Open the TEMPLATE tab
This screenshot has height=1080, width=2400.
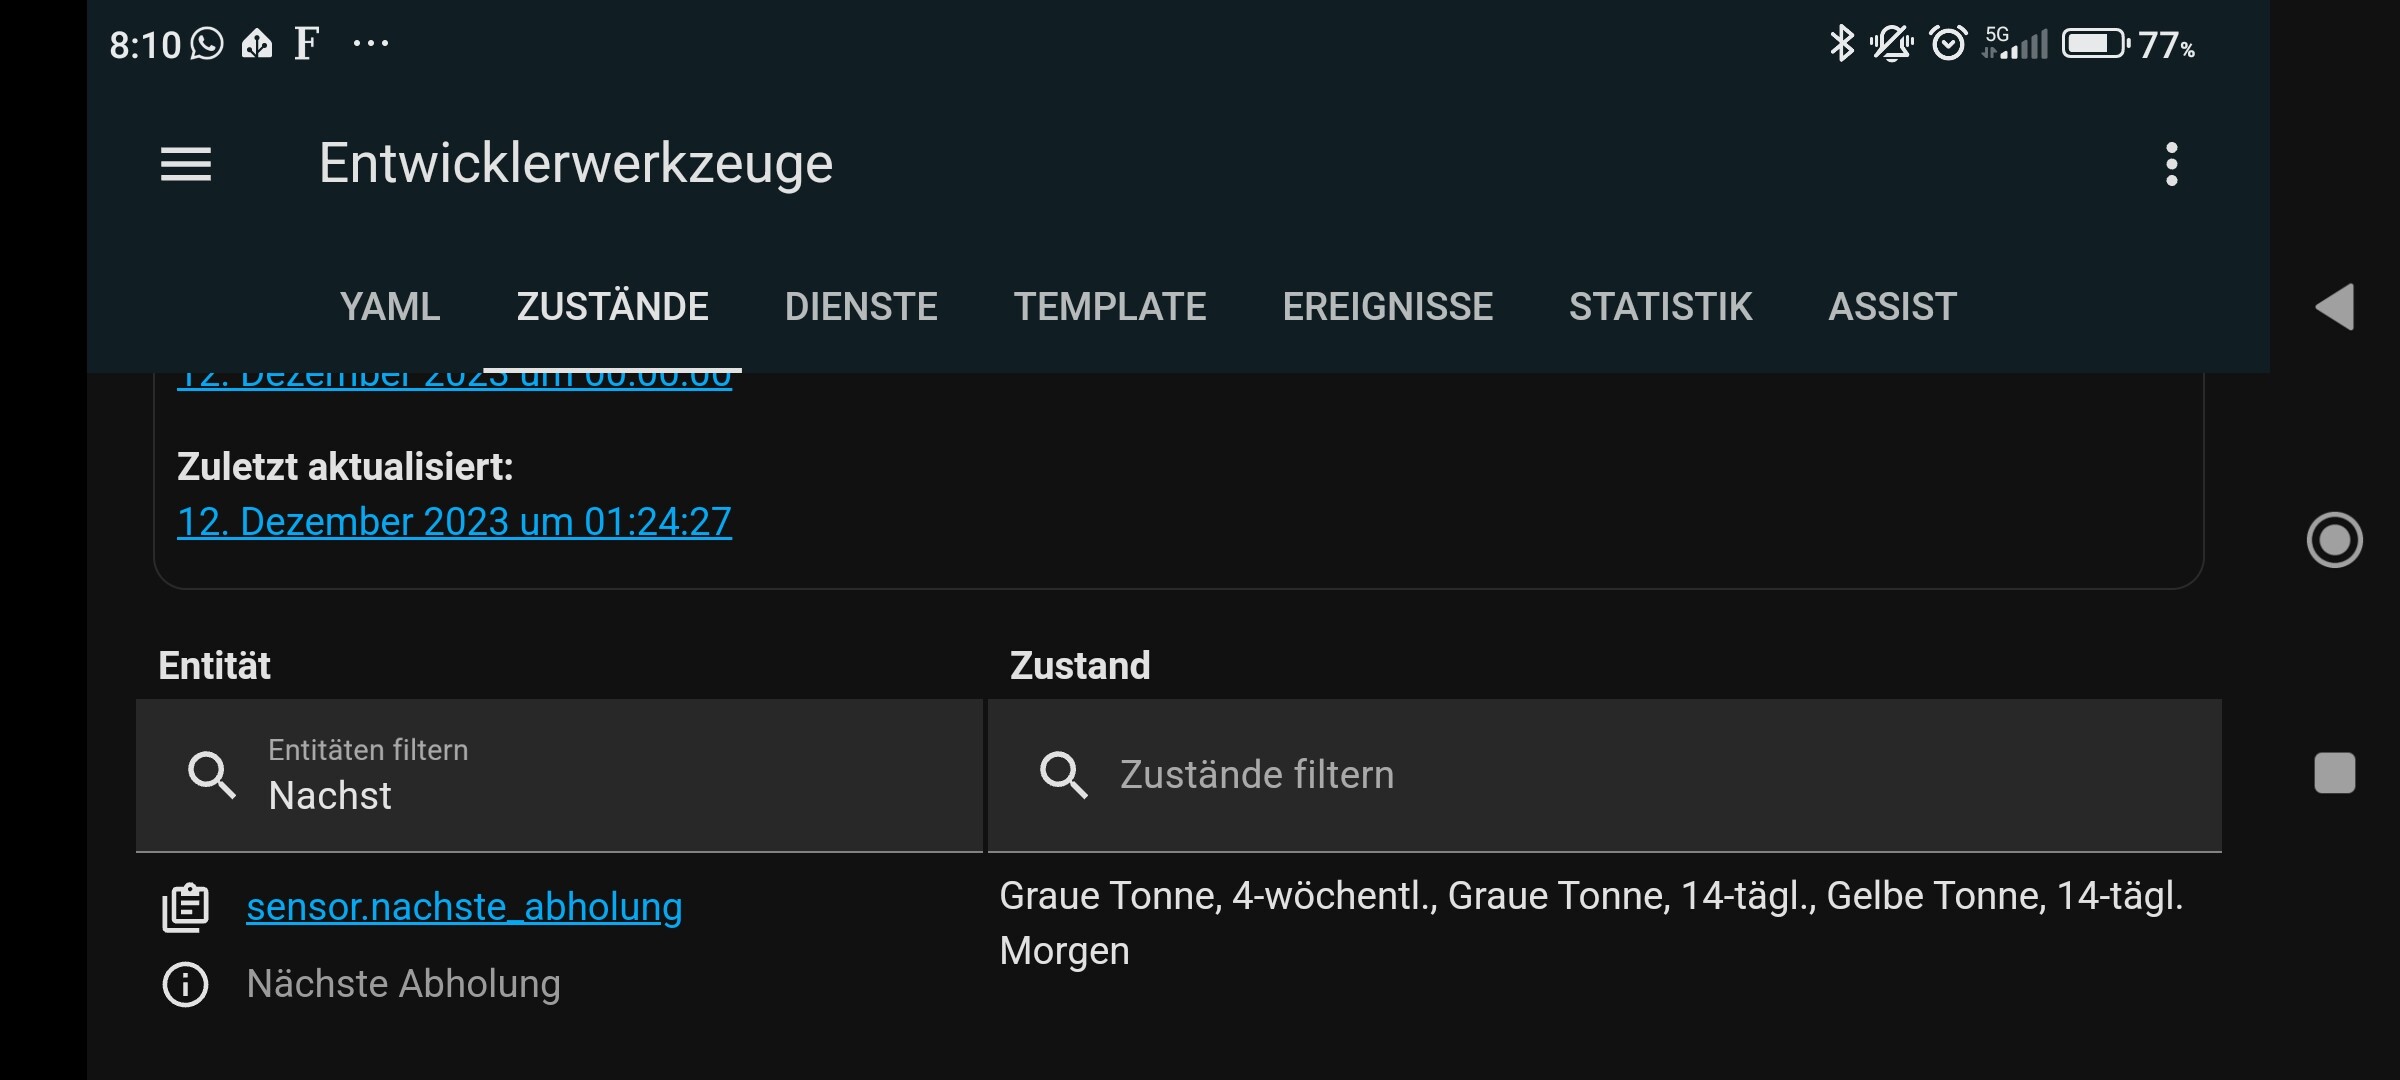click(x=1110, y=307)
